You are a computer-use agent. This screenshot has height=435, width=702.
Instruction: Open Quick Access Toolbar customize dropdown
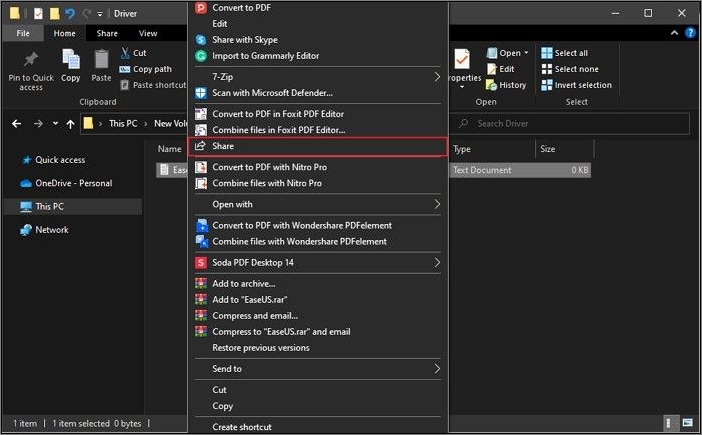coord(99,14)
